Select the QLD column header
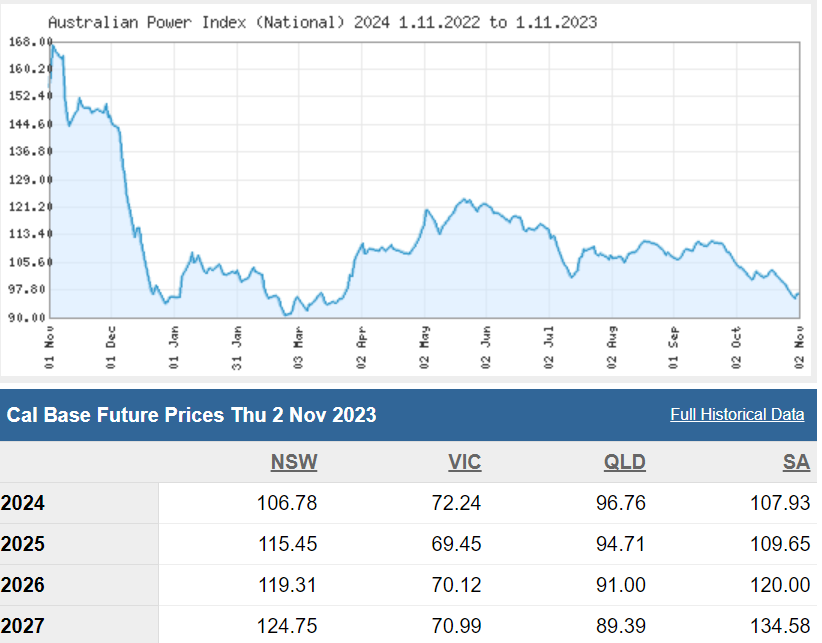Image resolution: width=822 pixels, height=643 pixels. tap(625, 462)
